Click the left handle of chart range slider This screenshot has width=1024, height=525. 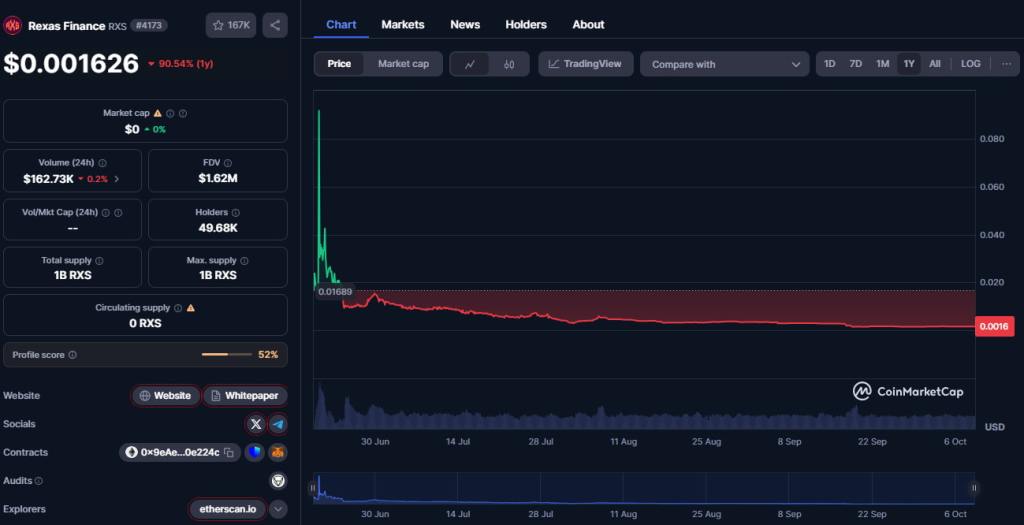coord(313,488)
